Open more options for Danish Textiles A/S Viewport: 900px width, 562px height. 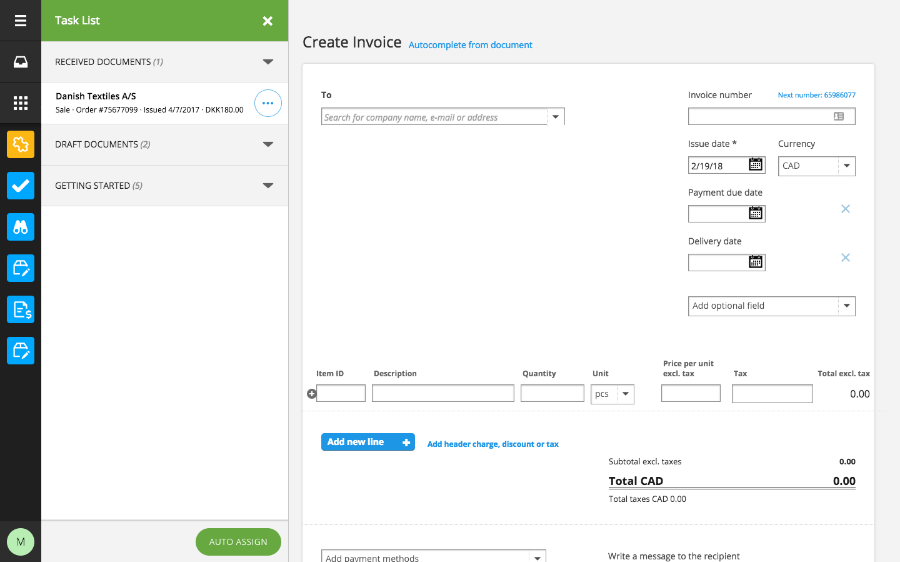[267, 103]
